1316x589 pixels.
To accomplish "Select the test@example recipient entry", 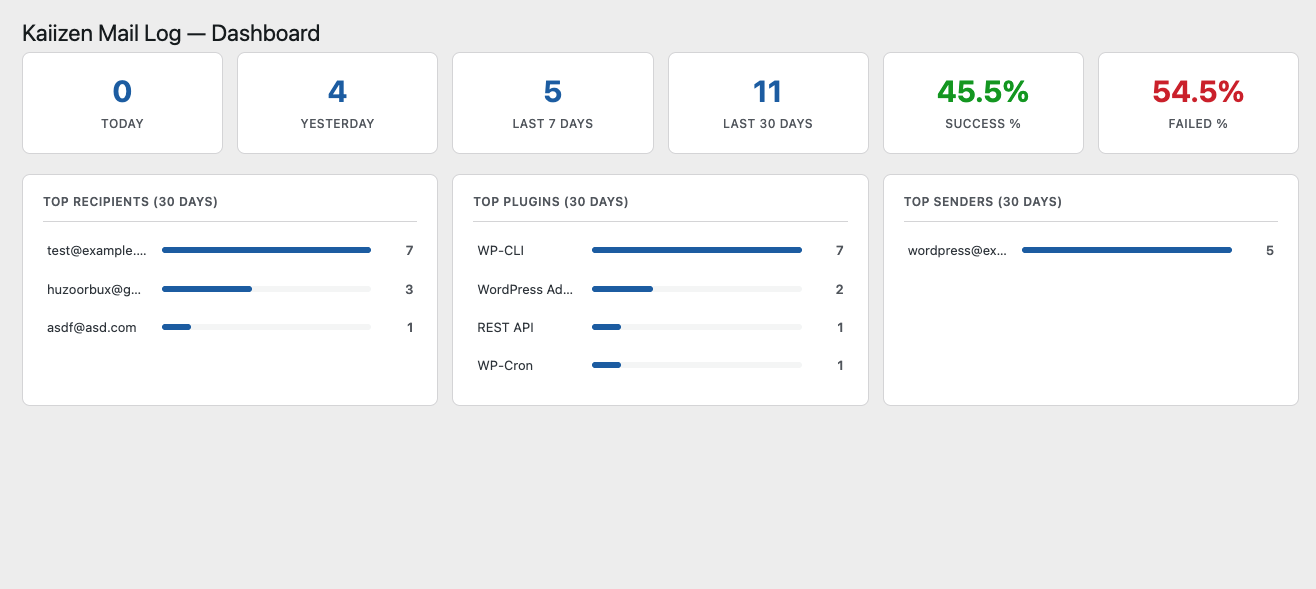I will pyautogui.click(x=230, y=251).
